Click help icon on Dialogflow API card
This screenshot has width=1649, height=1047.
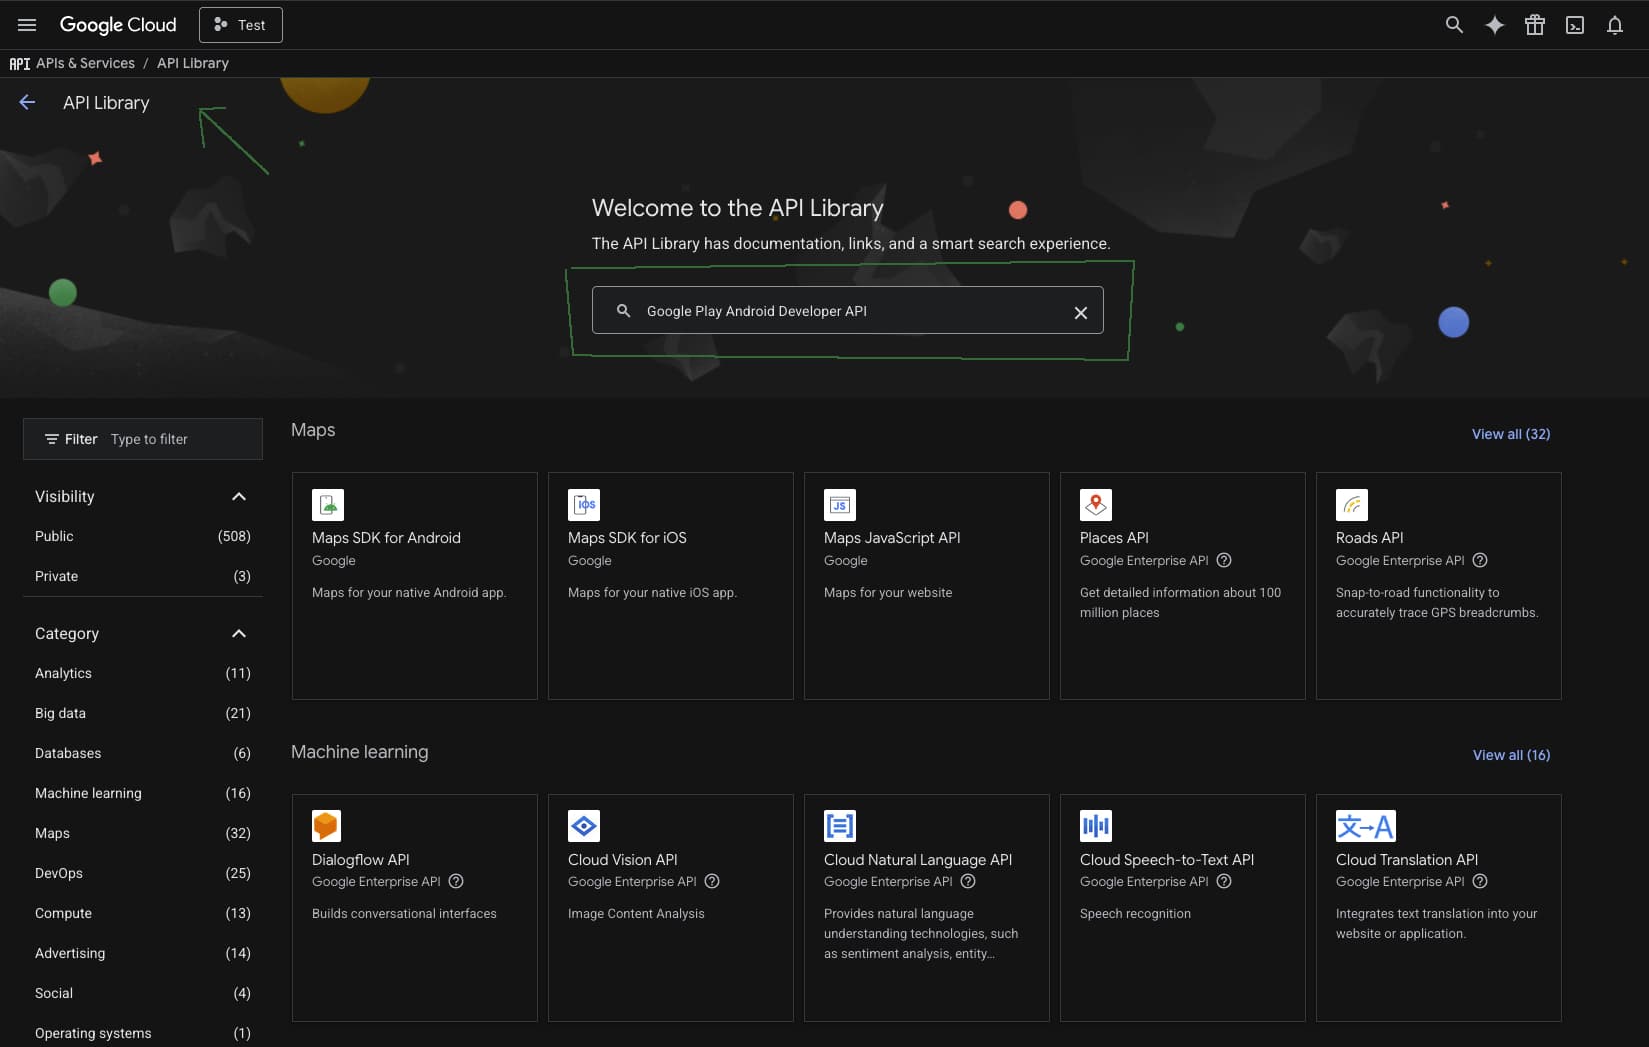coord(456,882)
